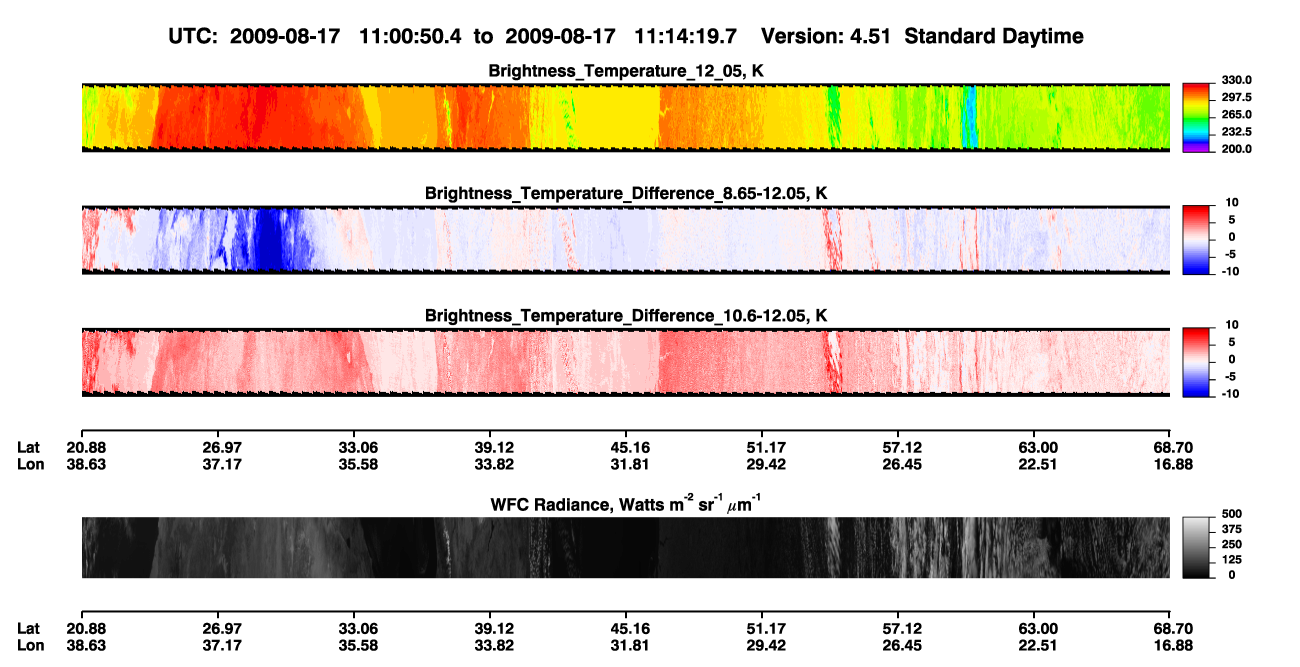Click the WFC radiance grayscale image strip
1300x667 pixels.
click(625, 547)
